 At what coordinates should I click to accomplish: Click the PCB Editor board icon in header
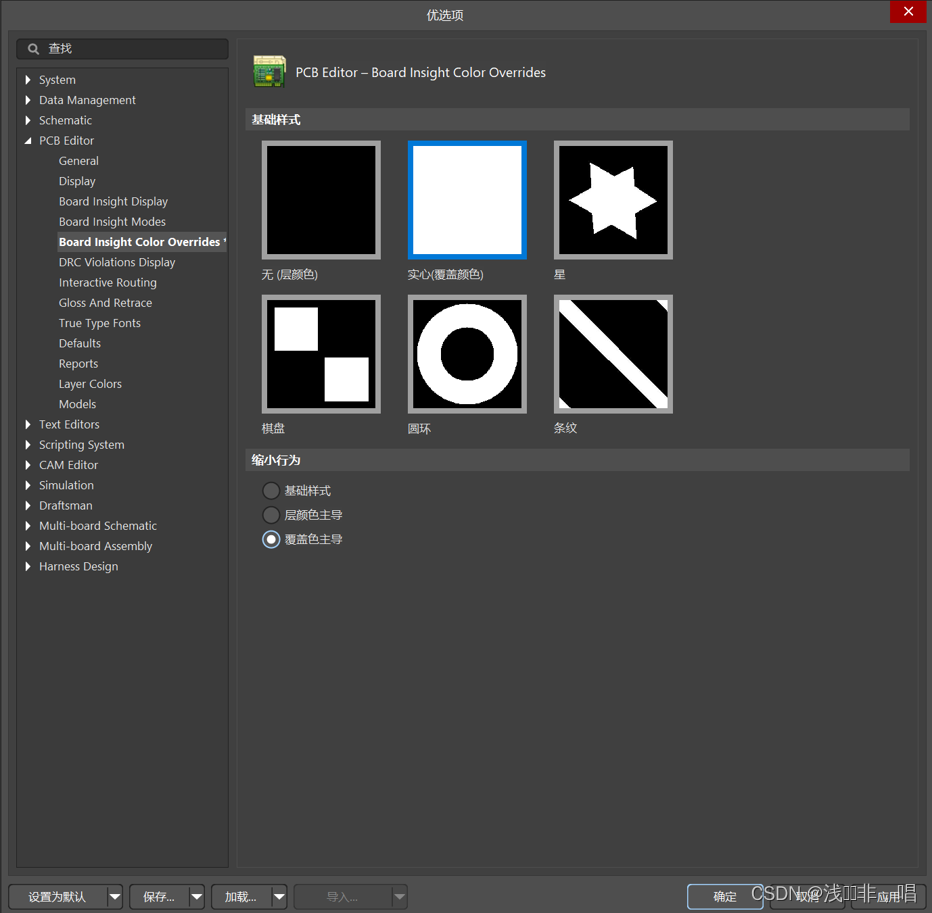click(x=269, y=71)
